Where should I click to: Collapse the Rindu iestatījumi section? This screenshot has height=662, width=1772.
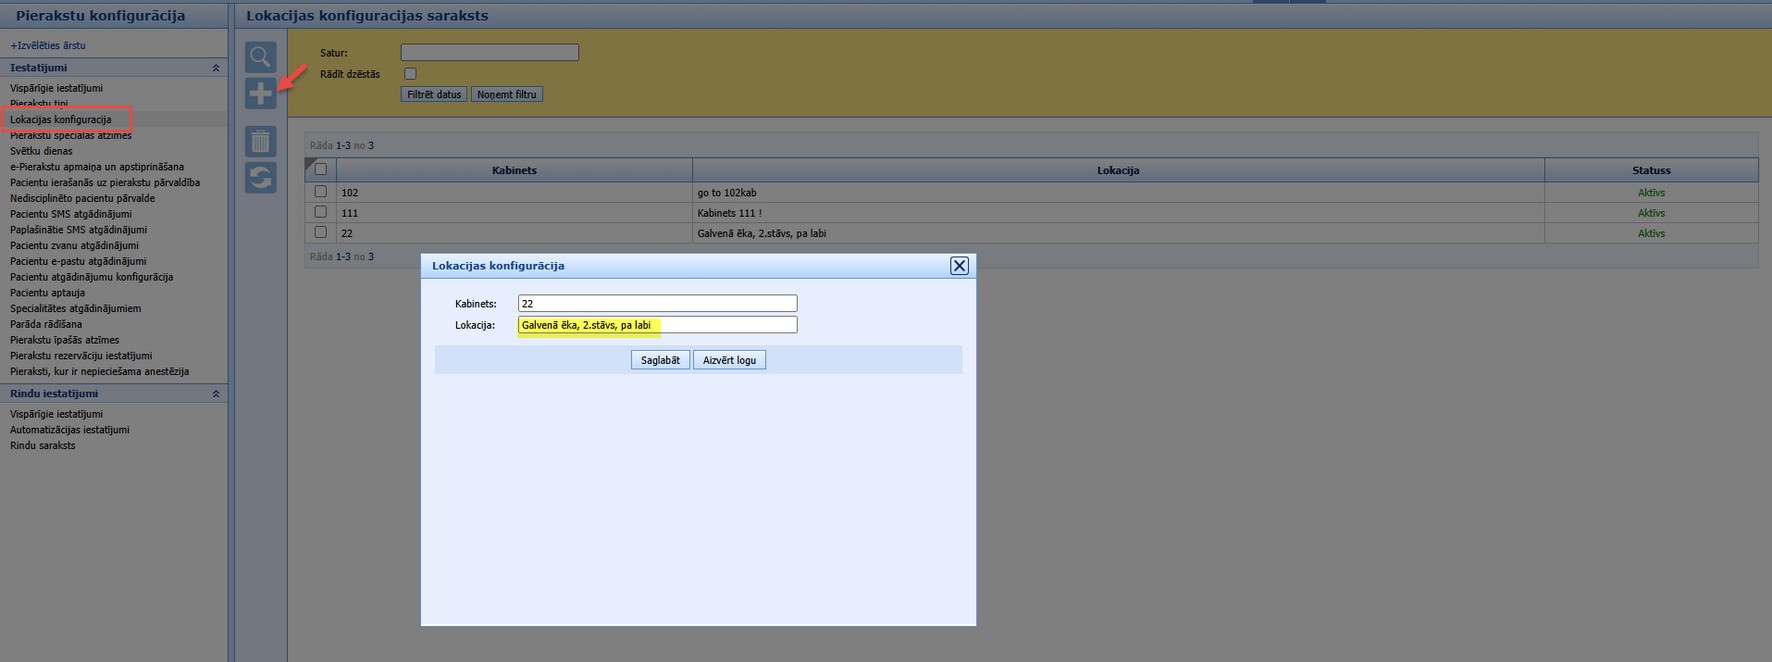216,394
